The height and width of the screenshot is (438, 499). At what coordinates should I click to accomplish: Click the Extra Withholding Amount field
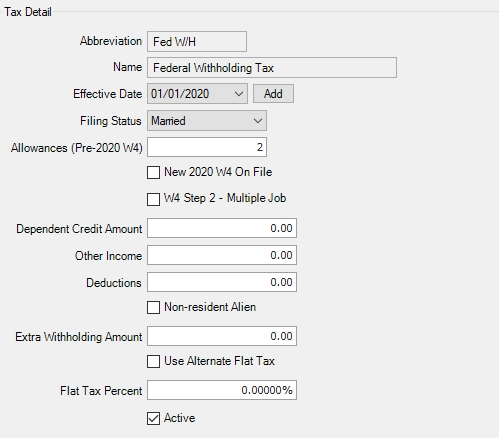tap(222, 336)
